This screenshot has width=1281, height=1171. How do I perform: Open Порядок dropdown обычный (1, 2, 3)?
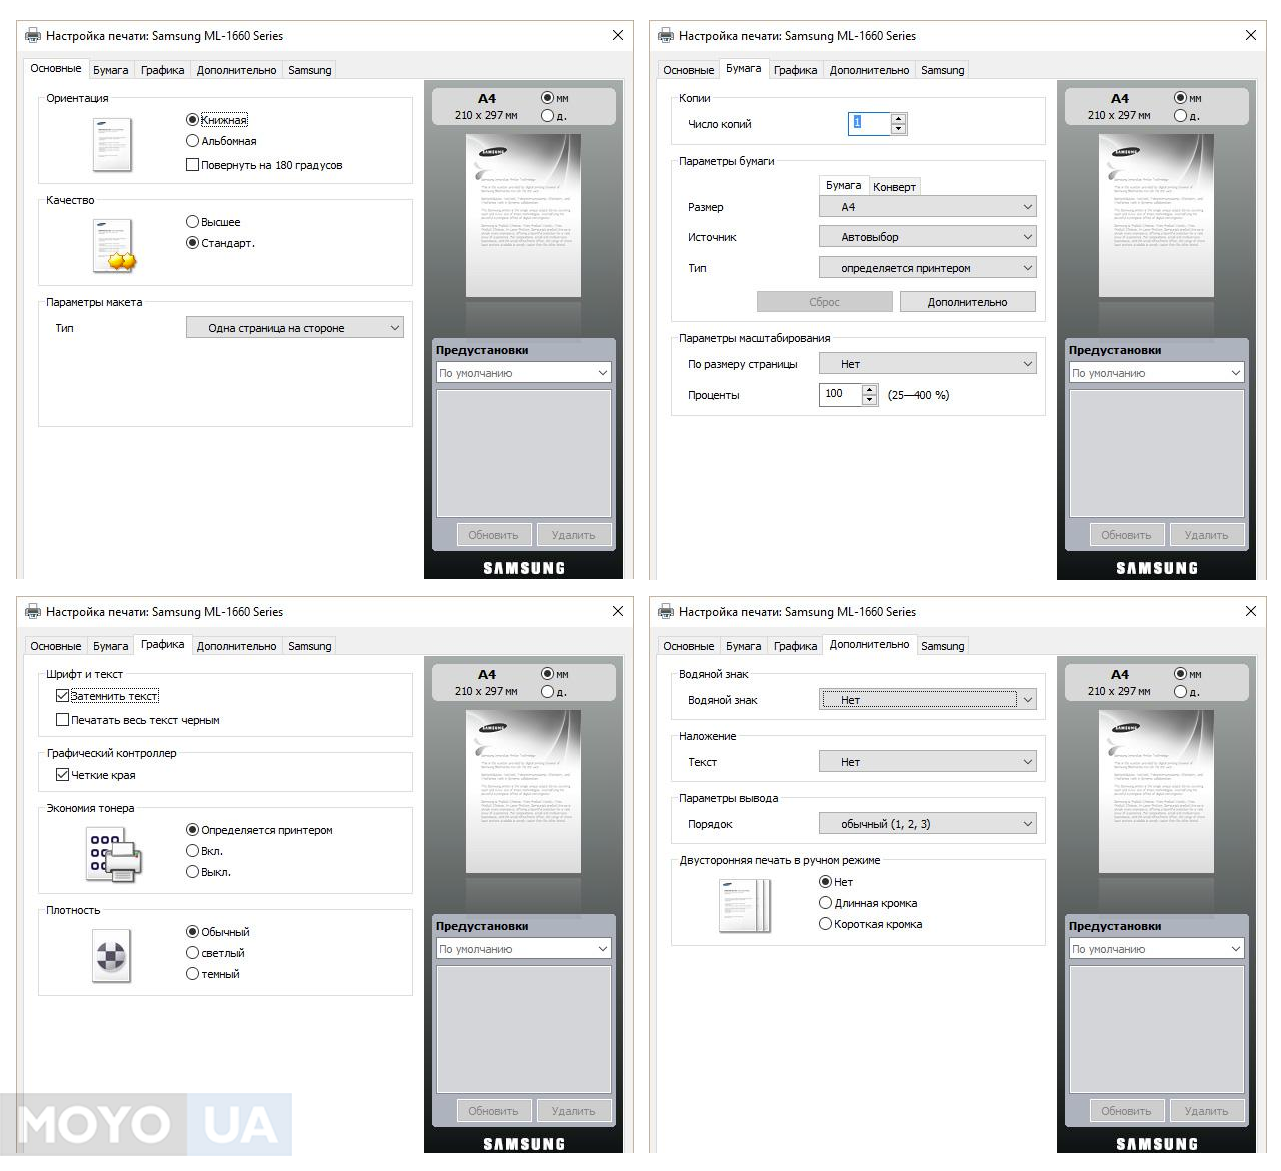pyautogui.click(x=928, y=824)
